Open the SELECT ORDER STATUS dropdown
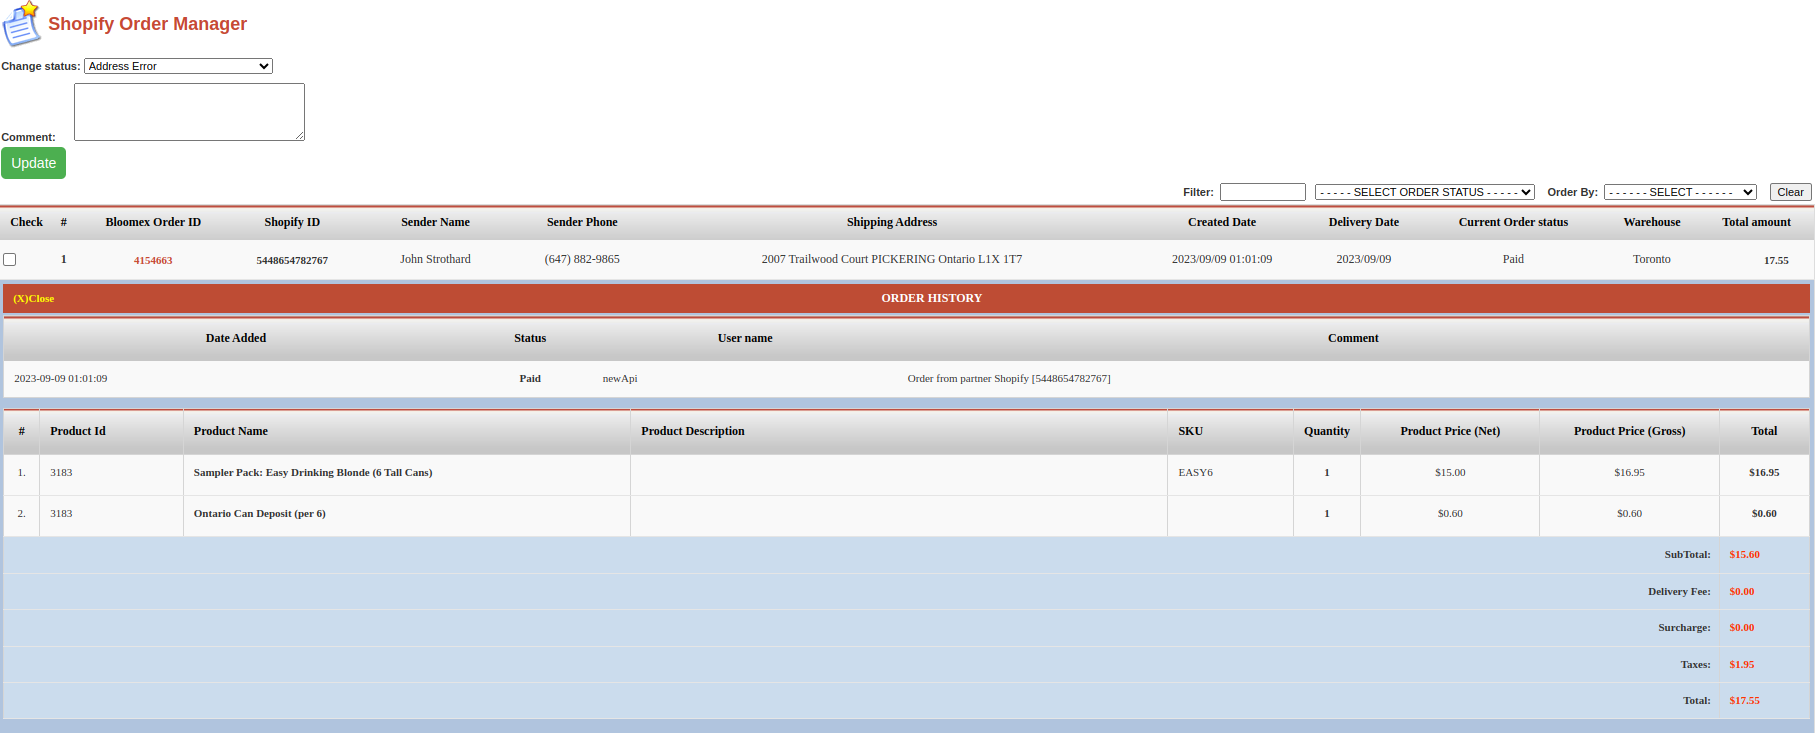The width and height of the screenshot is (1815, 733). tap(1424, 192)
